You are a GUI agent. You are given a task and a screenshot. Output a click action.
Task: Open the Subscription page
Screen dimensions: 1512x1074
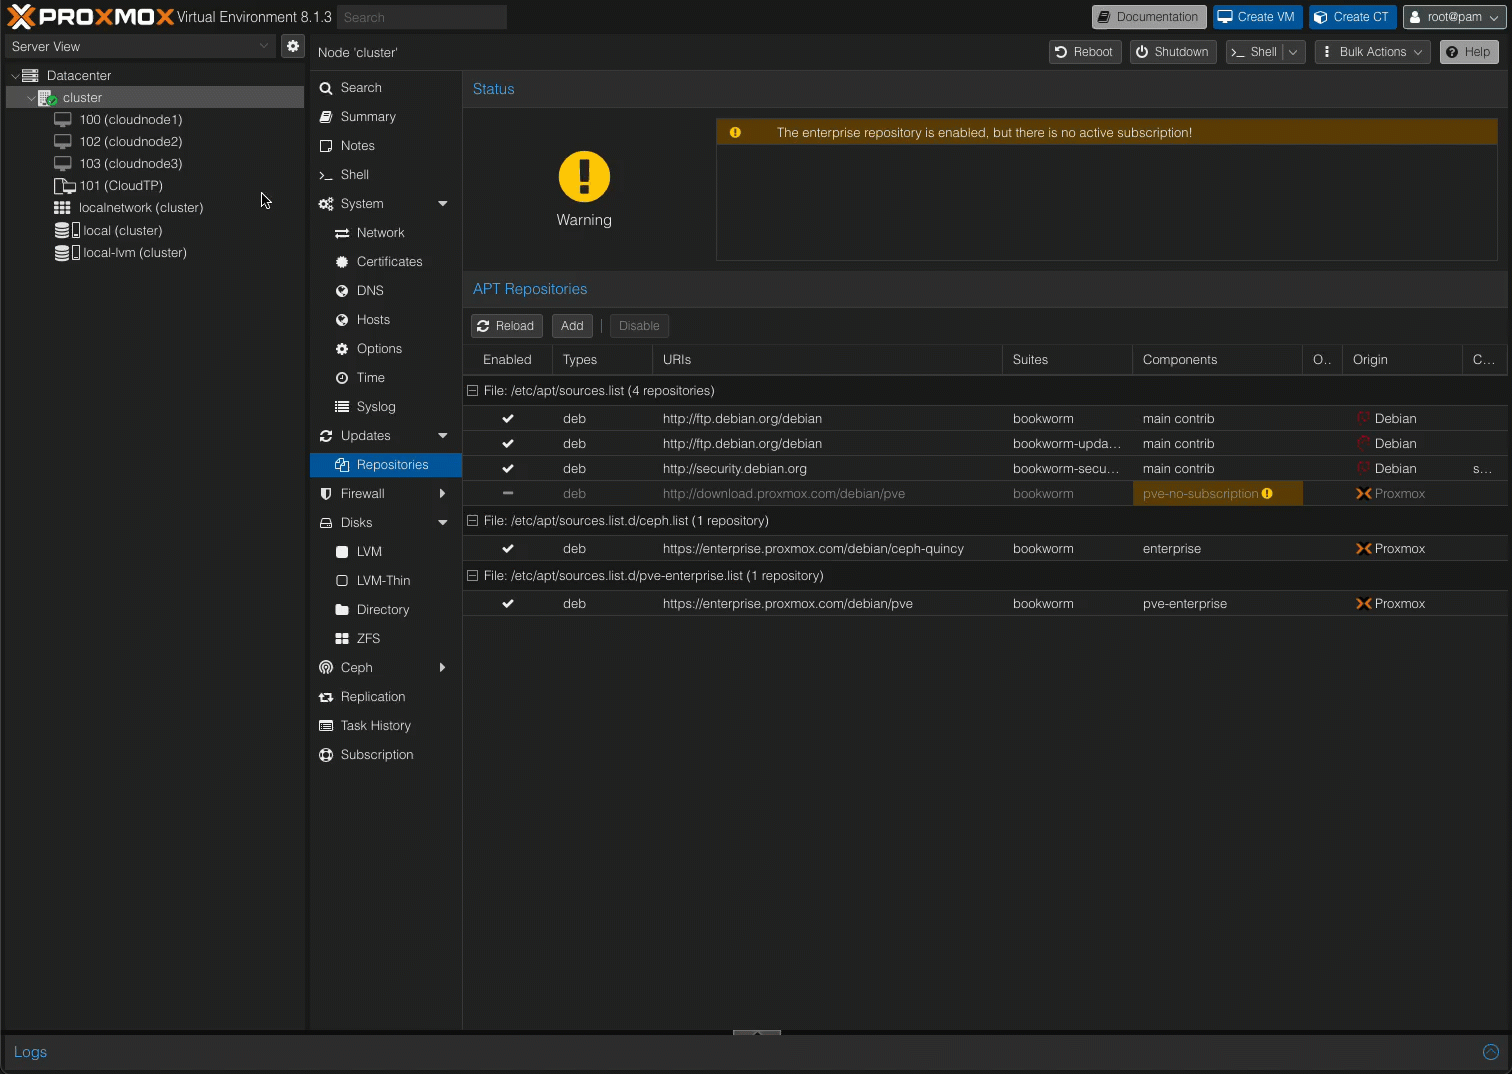pyautogui.click(x=385, y=755)
